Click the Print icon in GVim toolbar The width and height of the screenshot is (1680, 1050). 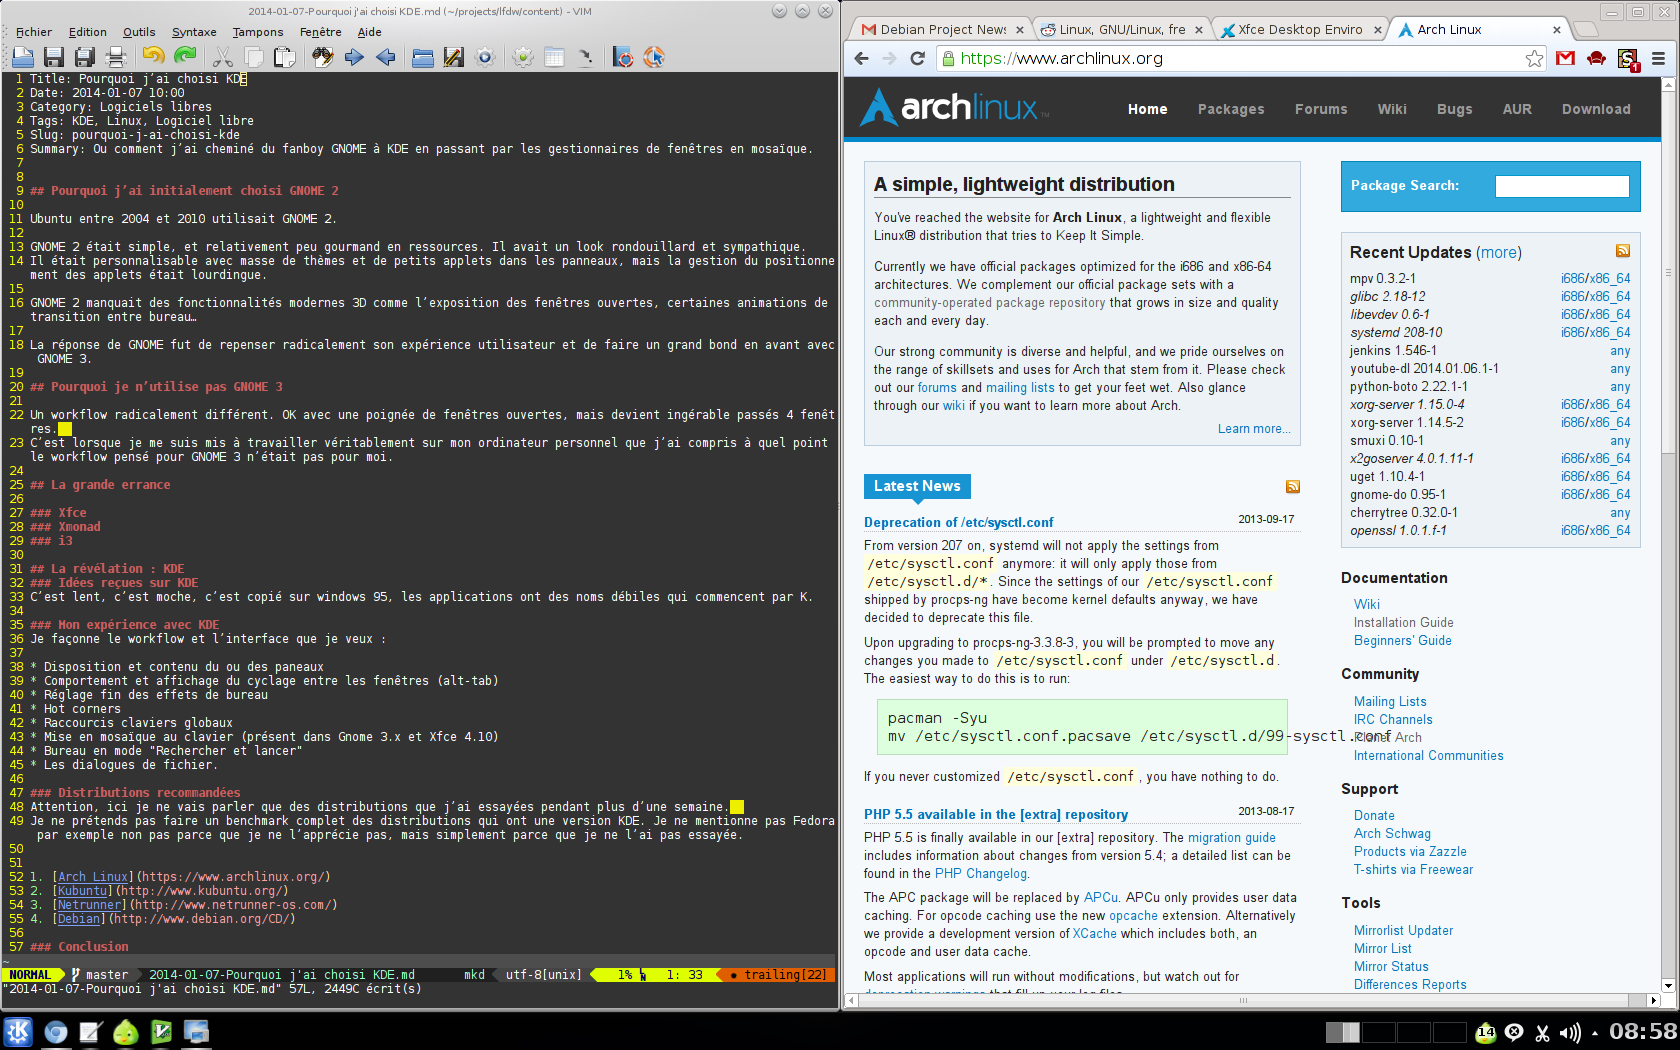[x=116, y=57]
